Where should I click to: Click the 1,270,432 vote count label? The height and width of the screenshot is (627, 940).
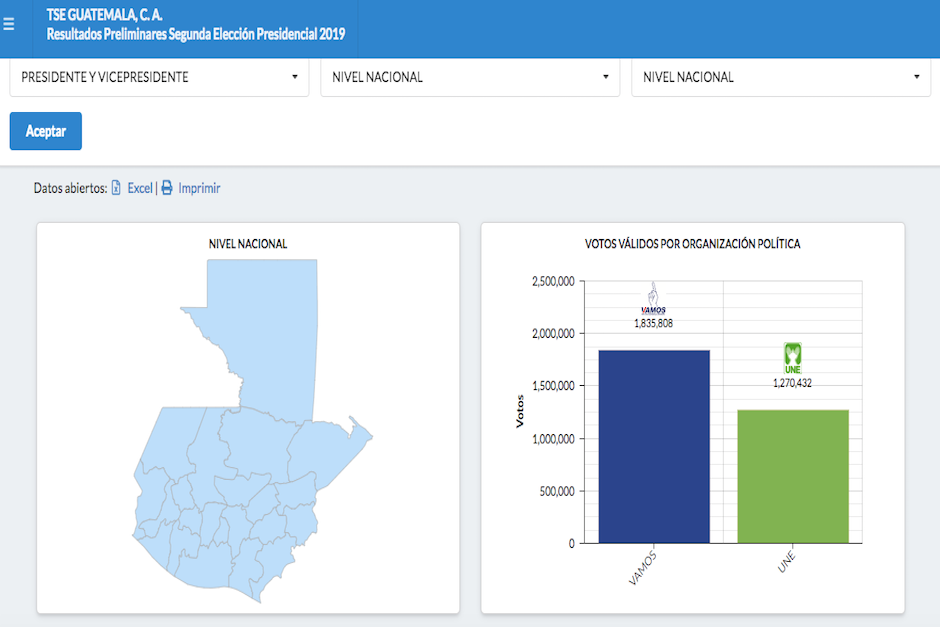[x=792, y=382]
